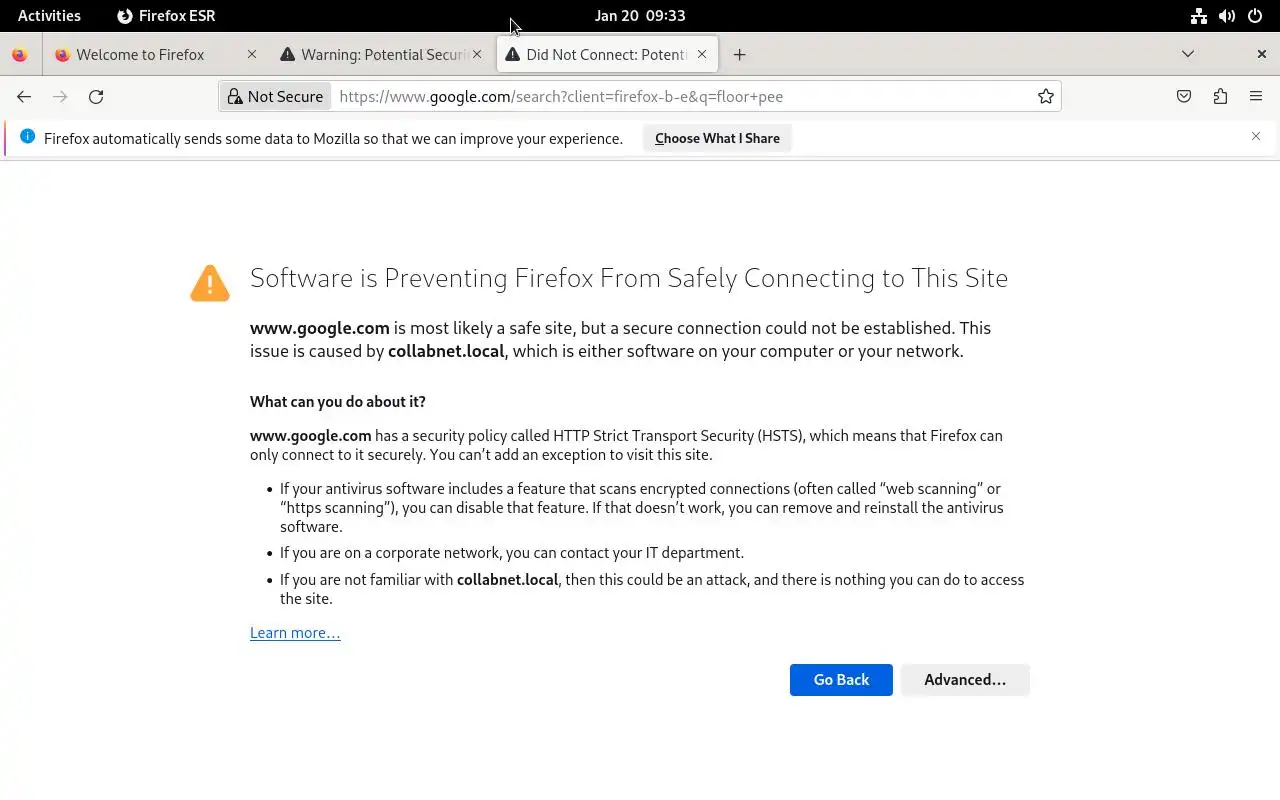Expand the list all tabs chevron

coord(1188,54)
